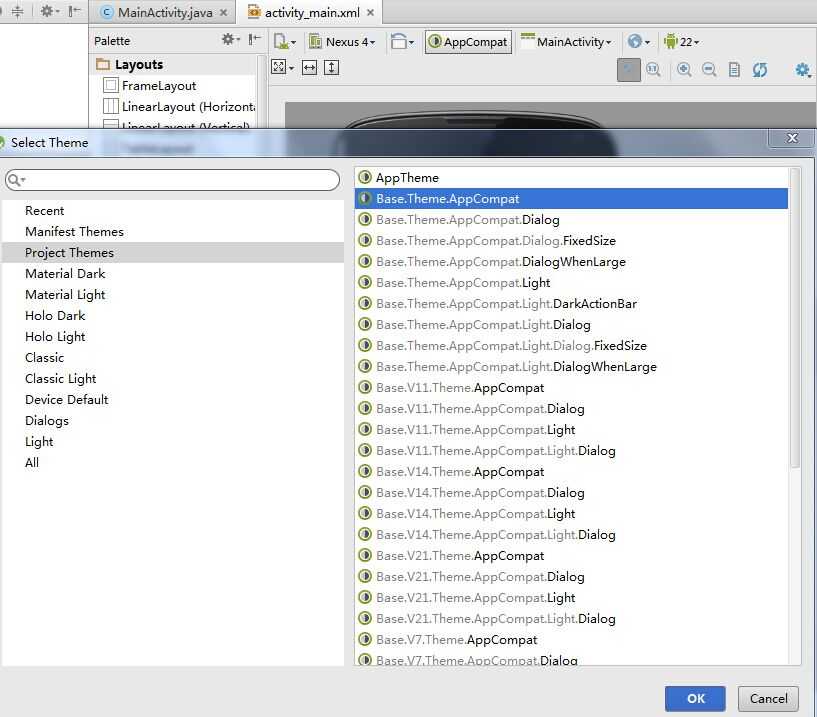The width and height of the screenshot is (817, 717).
Task: Confirm theme selection with OK
Action: (x=695, y=698)
